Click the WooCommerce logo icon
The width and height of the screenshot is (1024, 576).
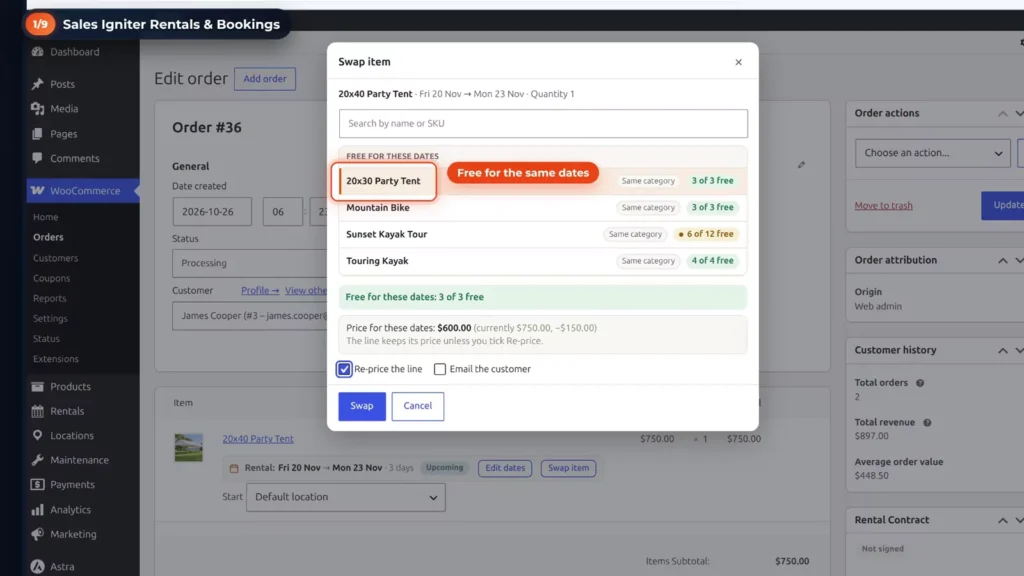pos(38,191)
